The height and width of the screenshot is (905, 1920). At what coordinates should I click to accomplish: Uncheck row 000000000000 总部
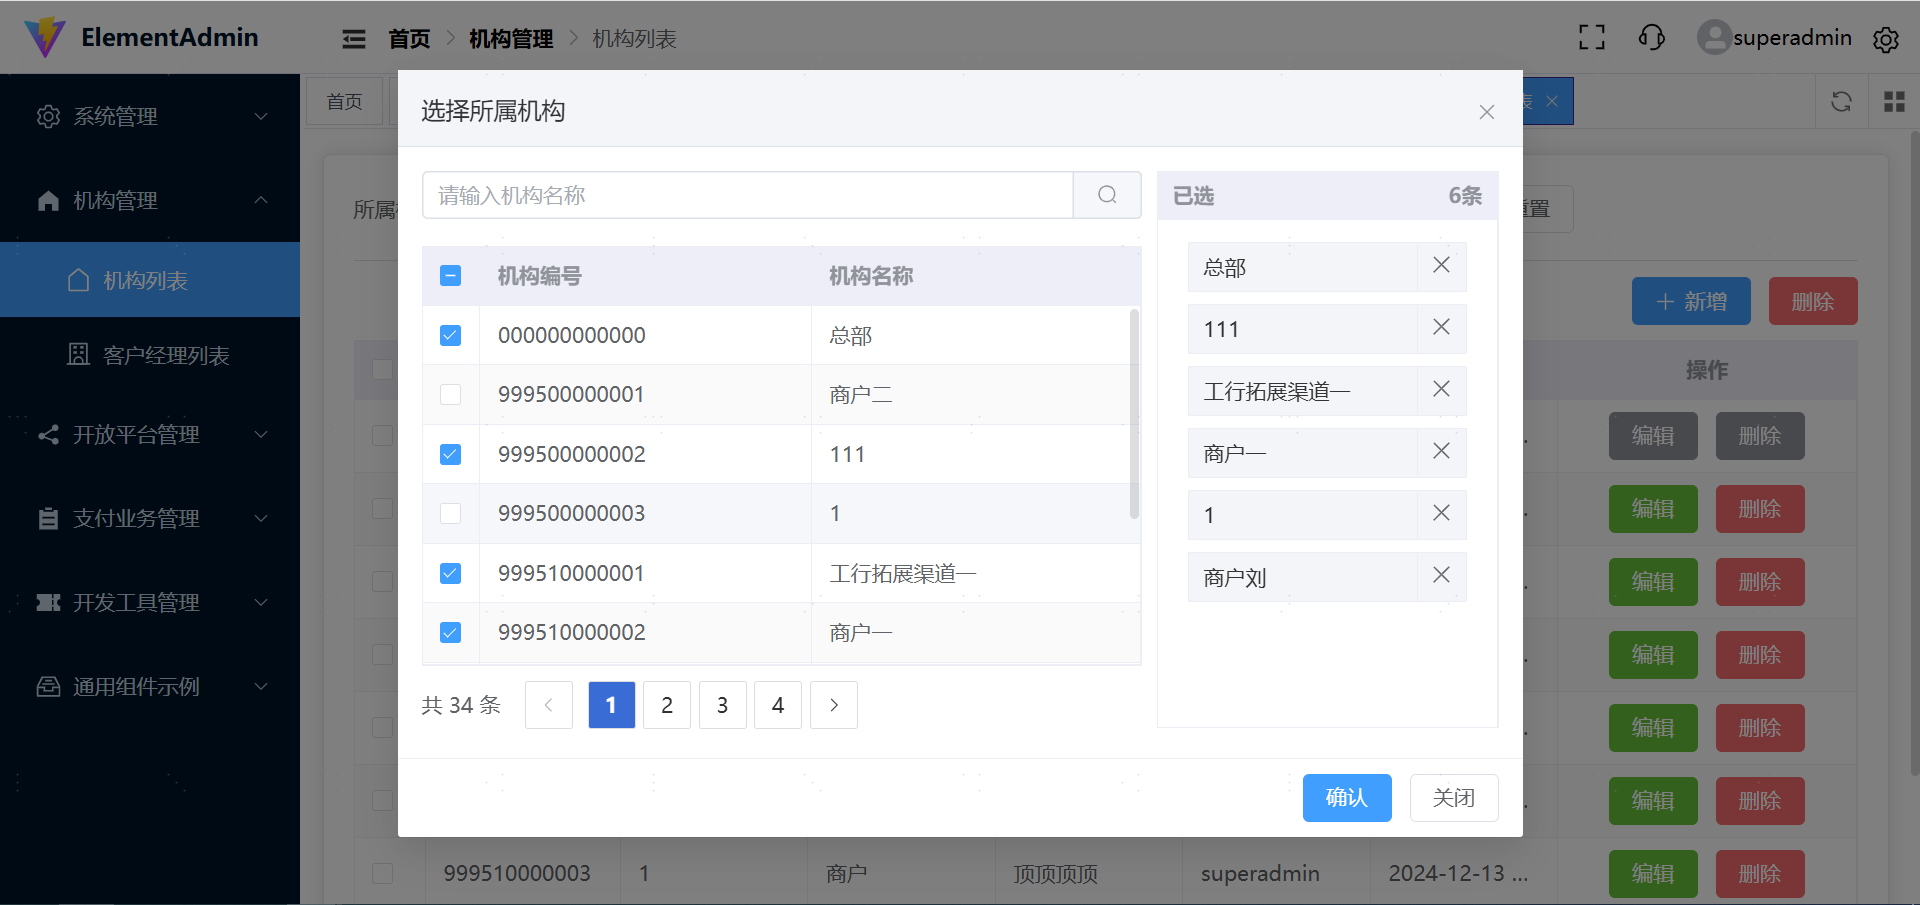(451, 335)
